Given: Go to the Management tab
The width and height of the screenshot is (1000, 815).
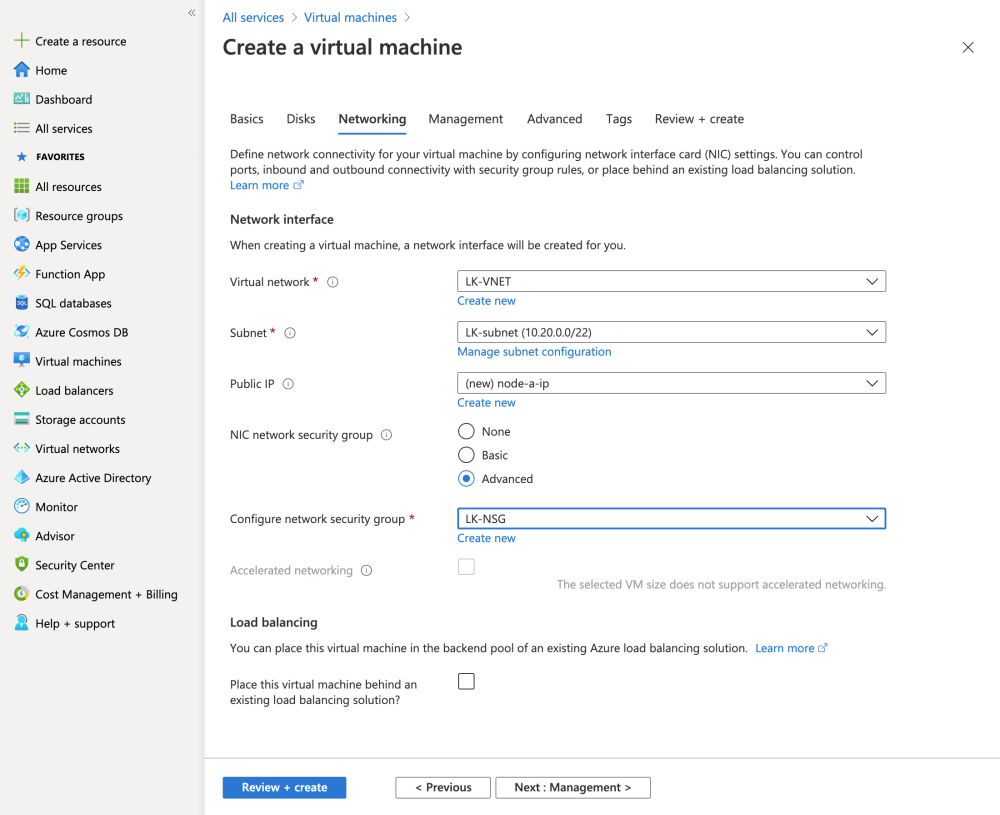Looking at the screenshot, I should tap(465, 119).
